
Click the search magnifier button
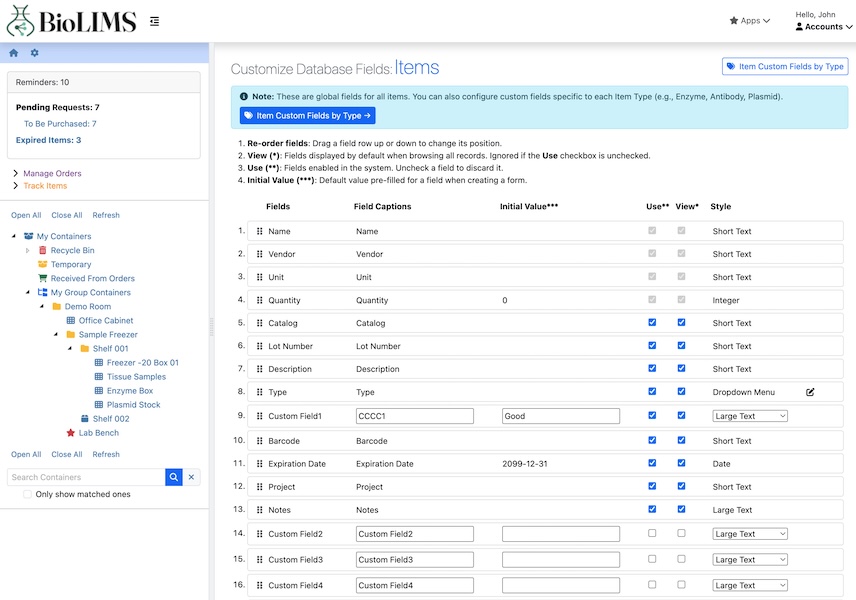pos(174,477)
